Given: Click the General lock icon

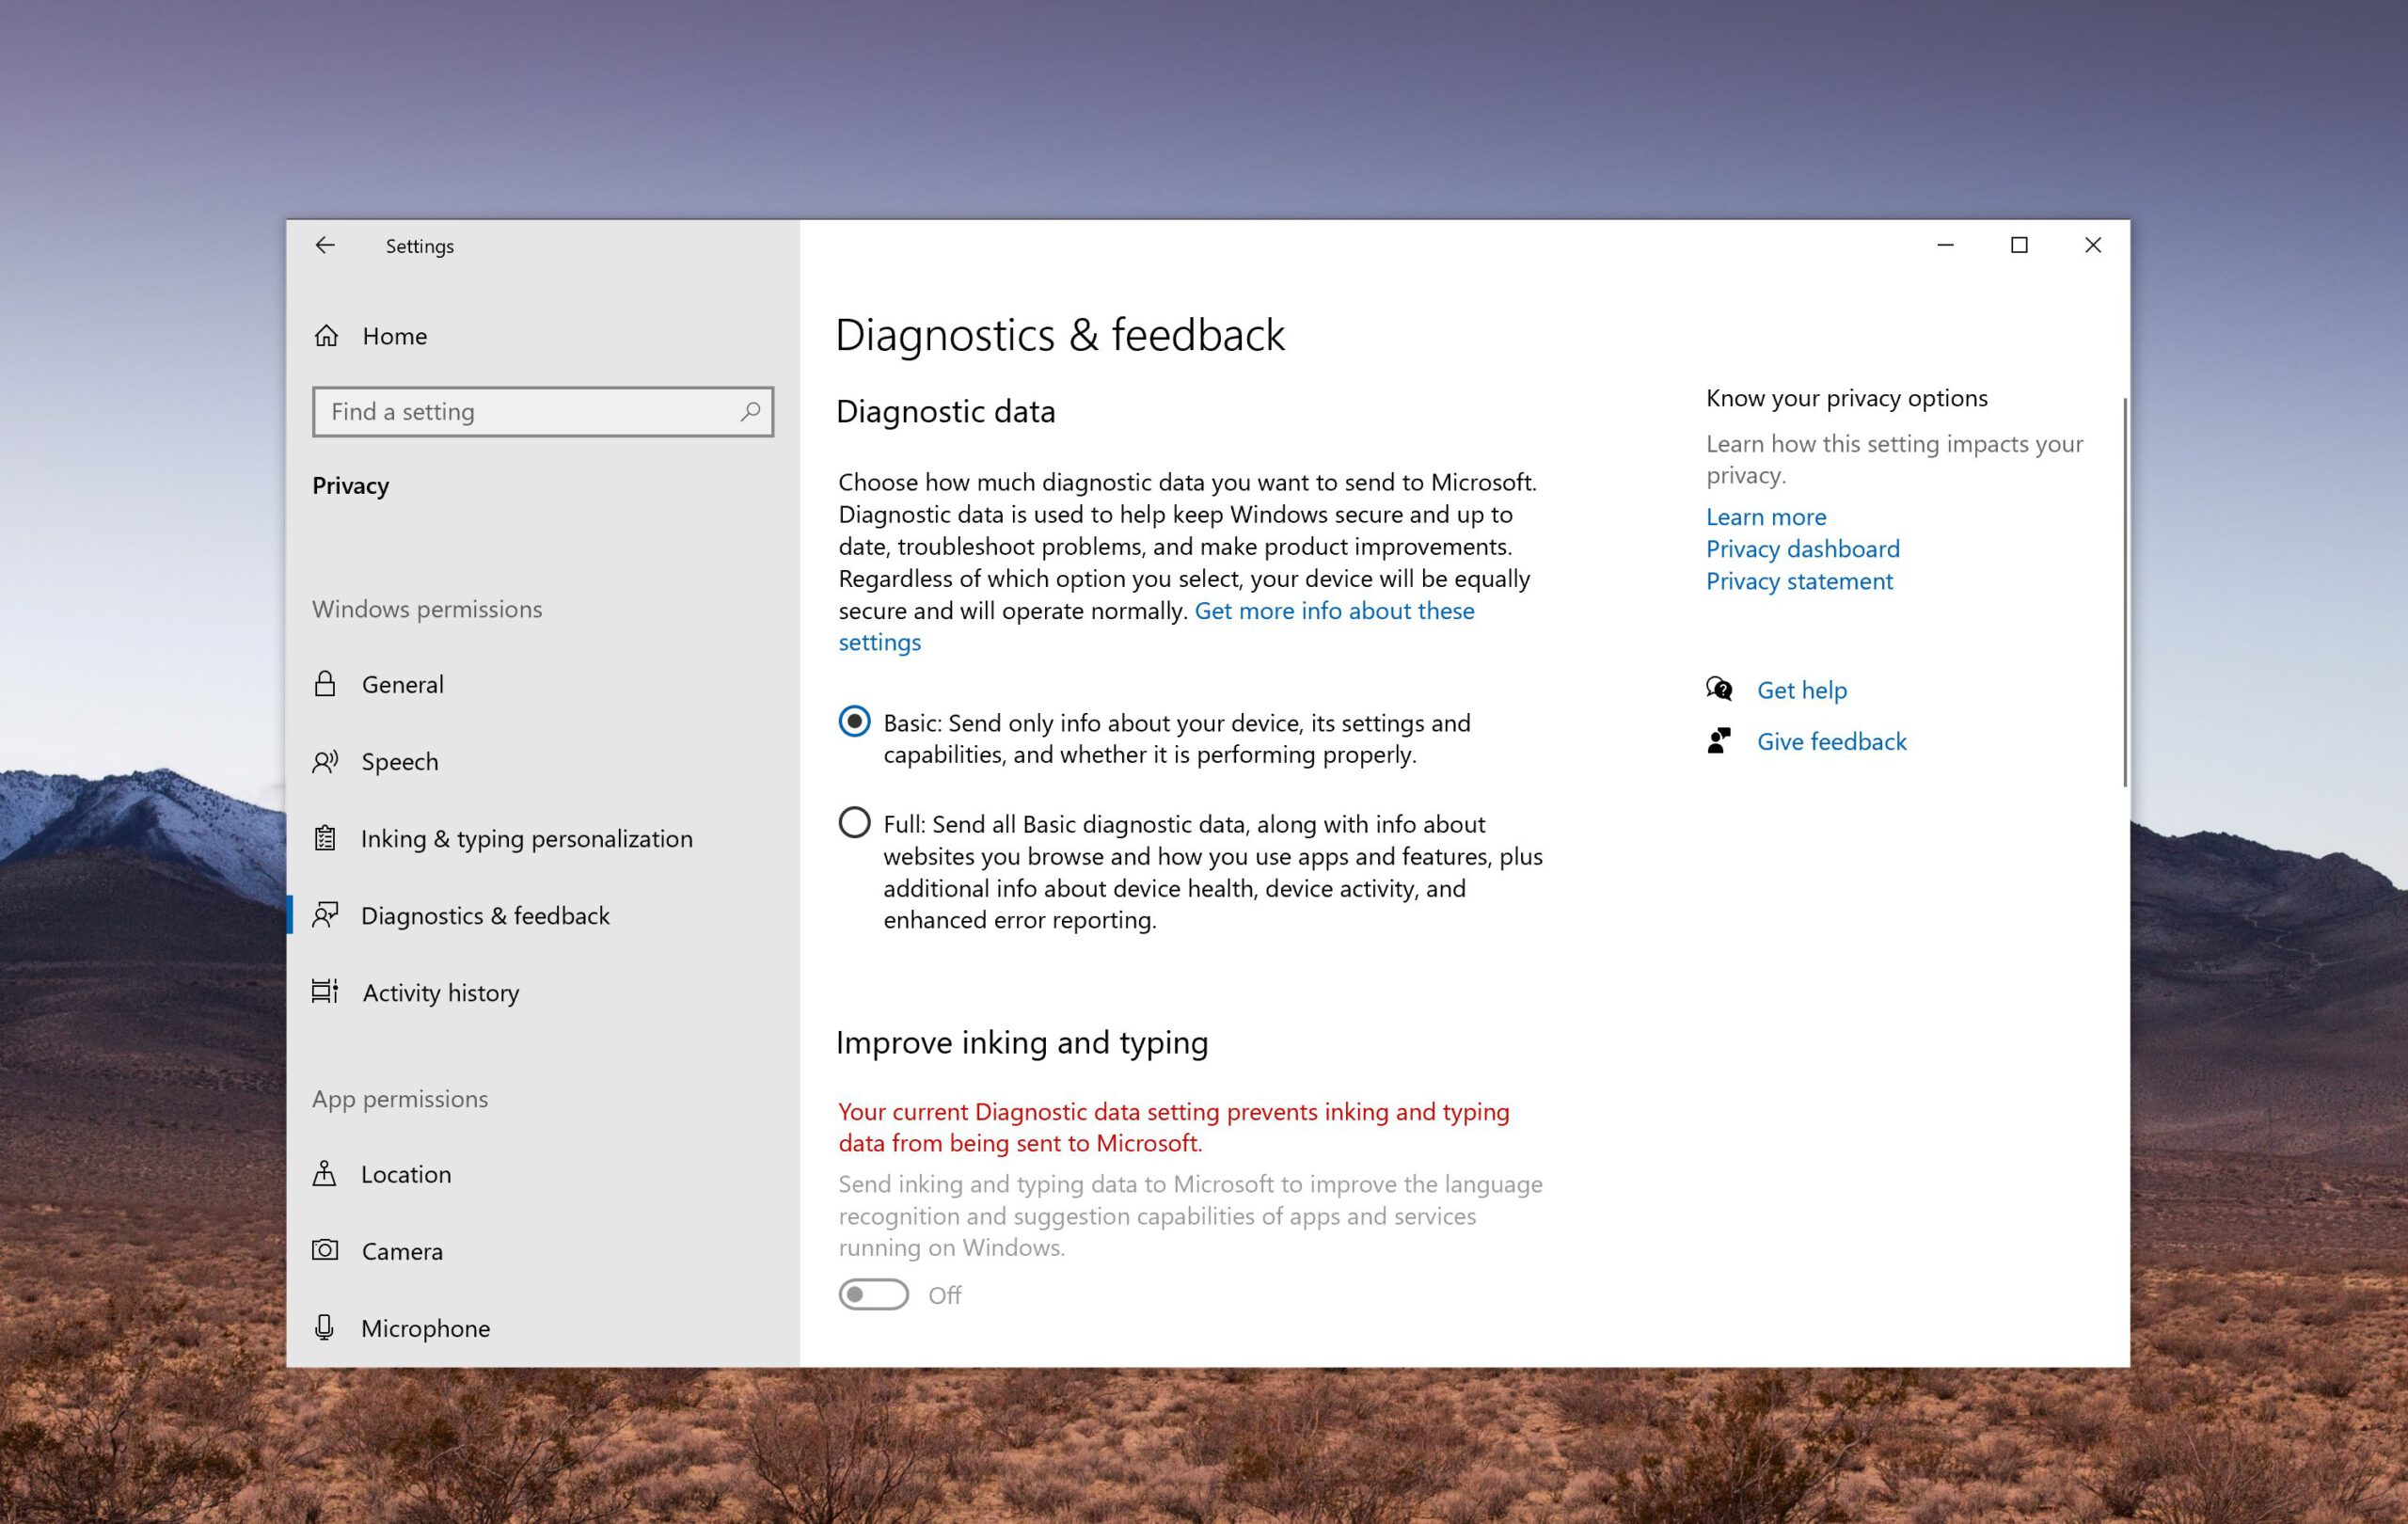Looking at the screenshot, I should point(325,684).
